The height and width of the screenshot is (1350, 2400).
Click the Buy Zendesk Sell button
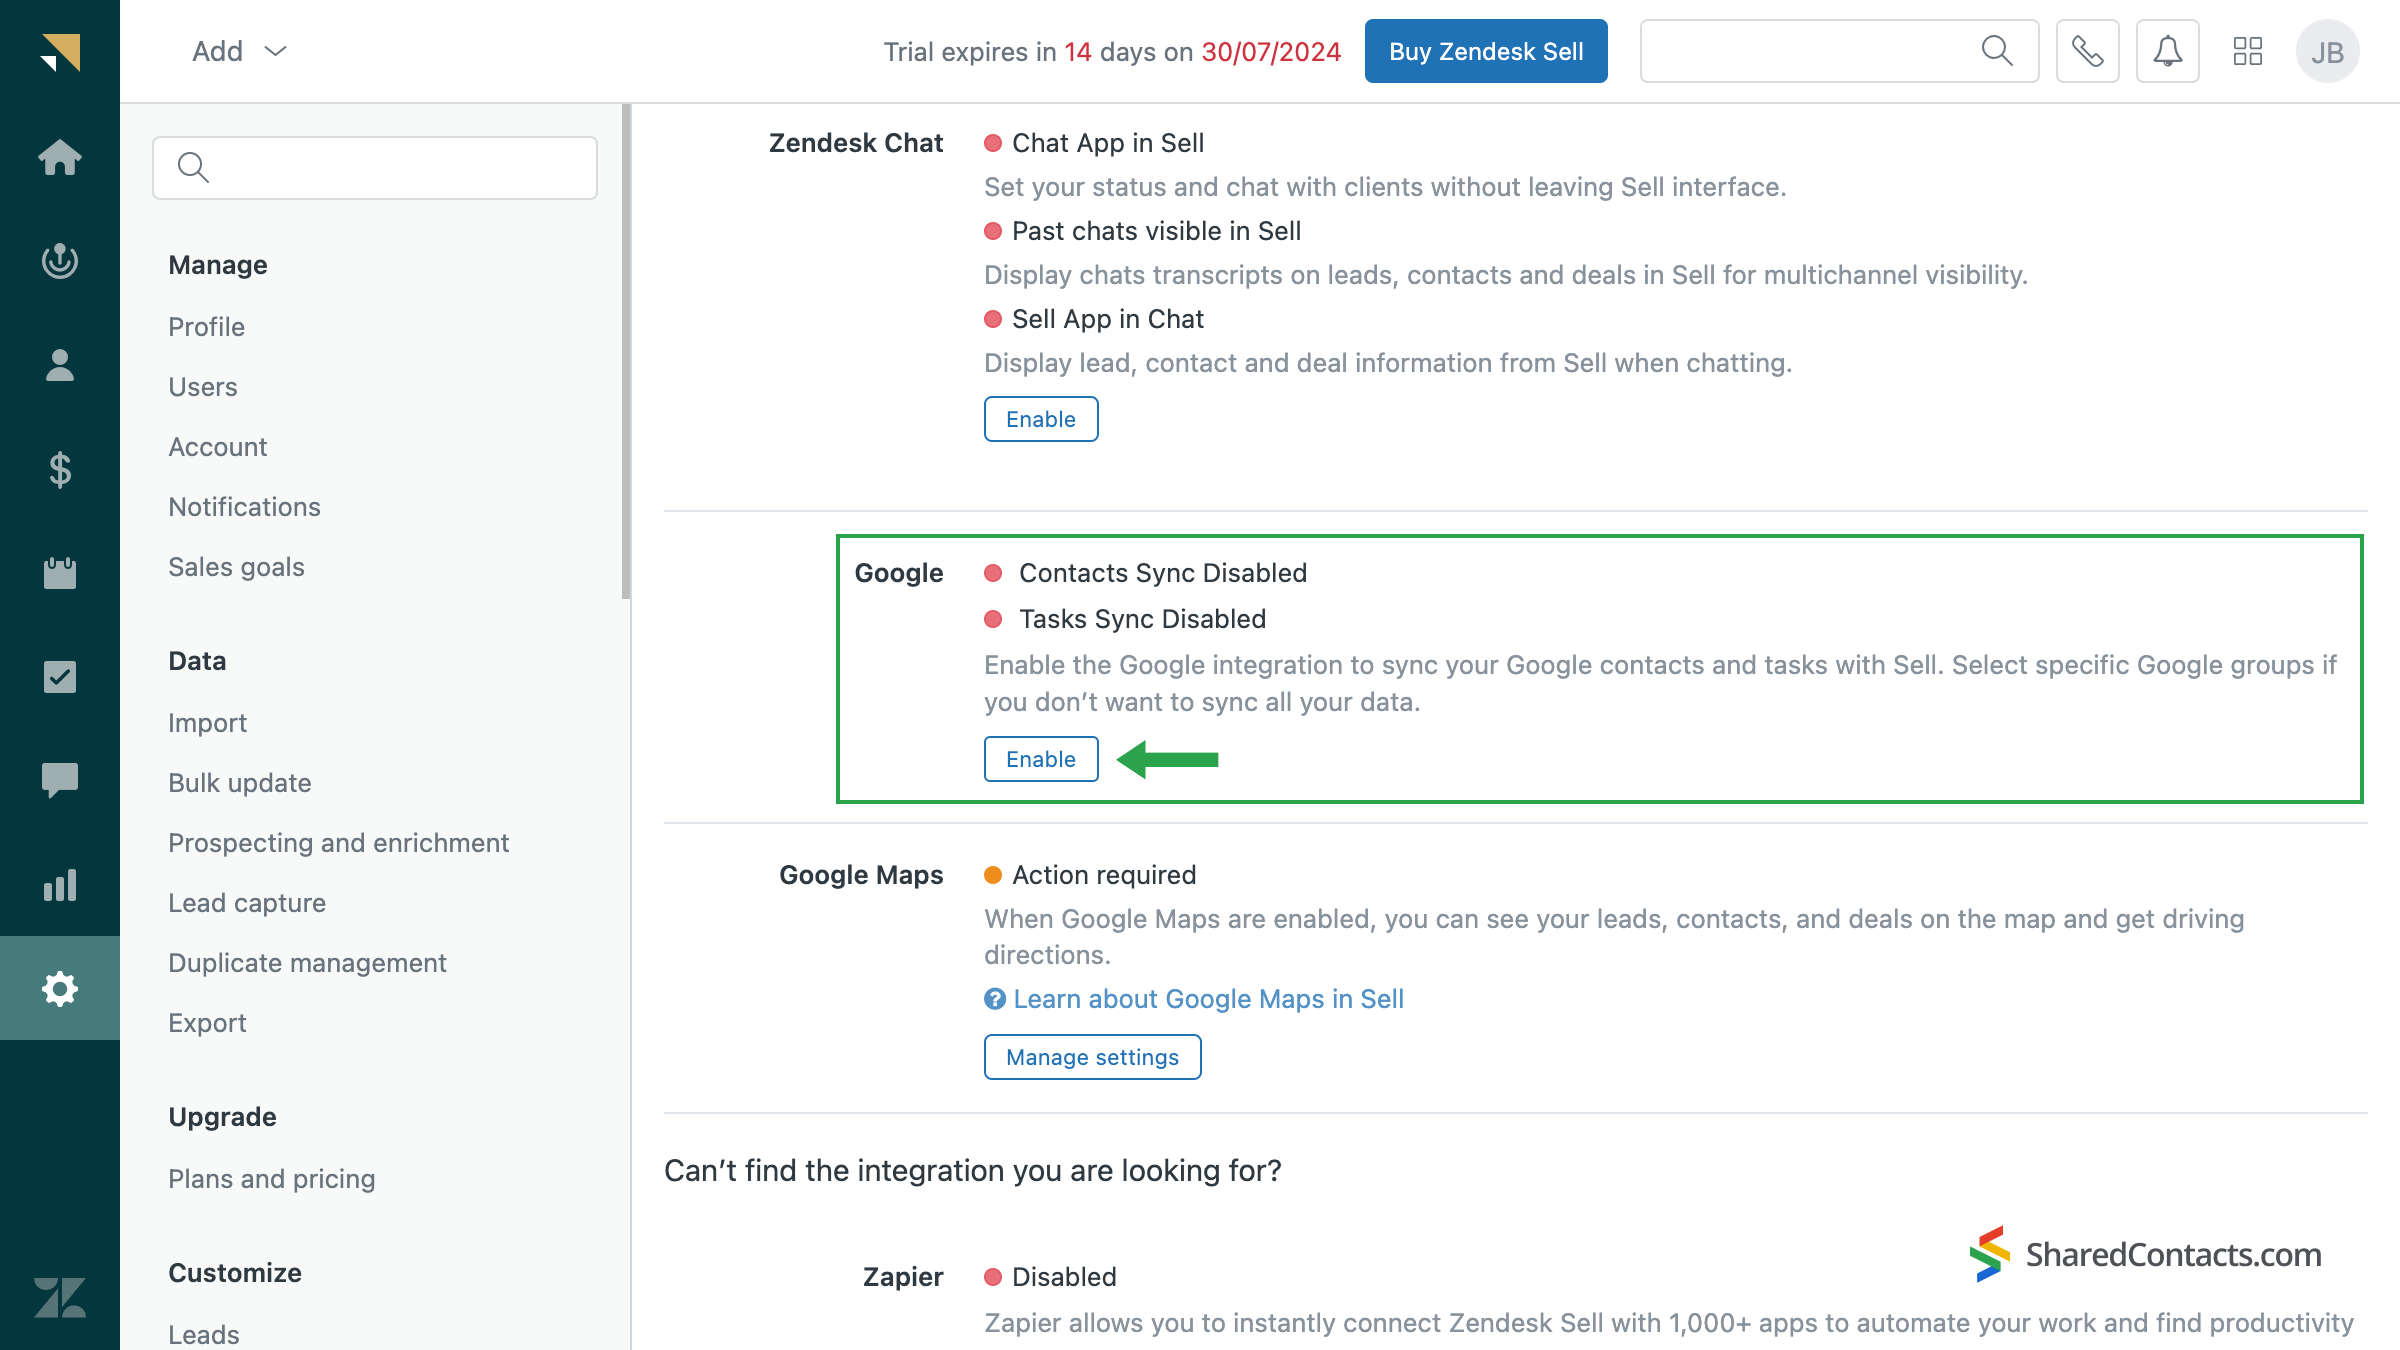[1486, 51]
